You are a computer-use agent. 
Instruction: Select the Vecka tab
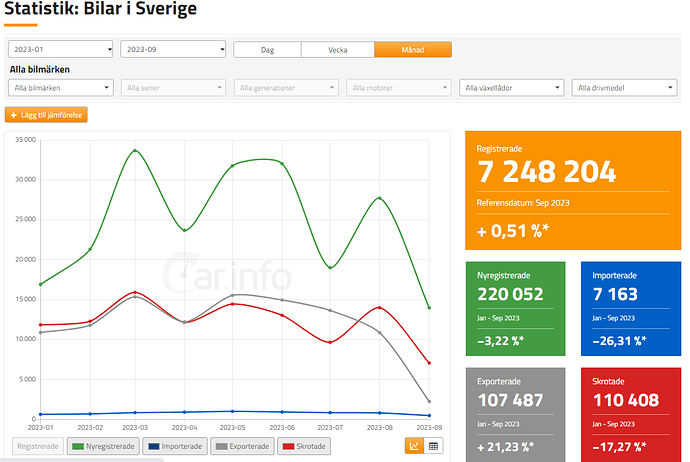pyautogui.click(x=338, y=50)
